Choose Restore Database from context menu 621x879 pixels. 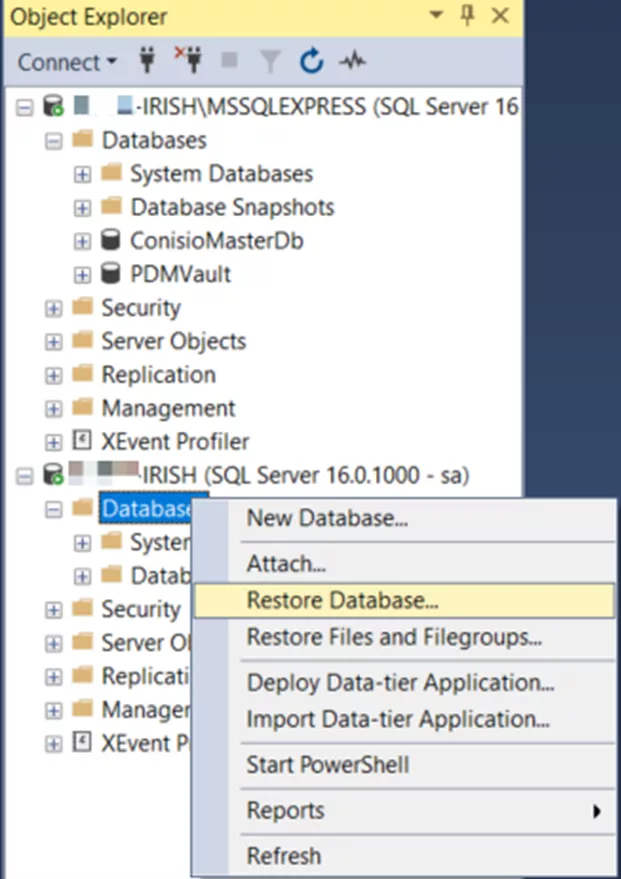(x=342, y=601)
